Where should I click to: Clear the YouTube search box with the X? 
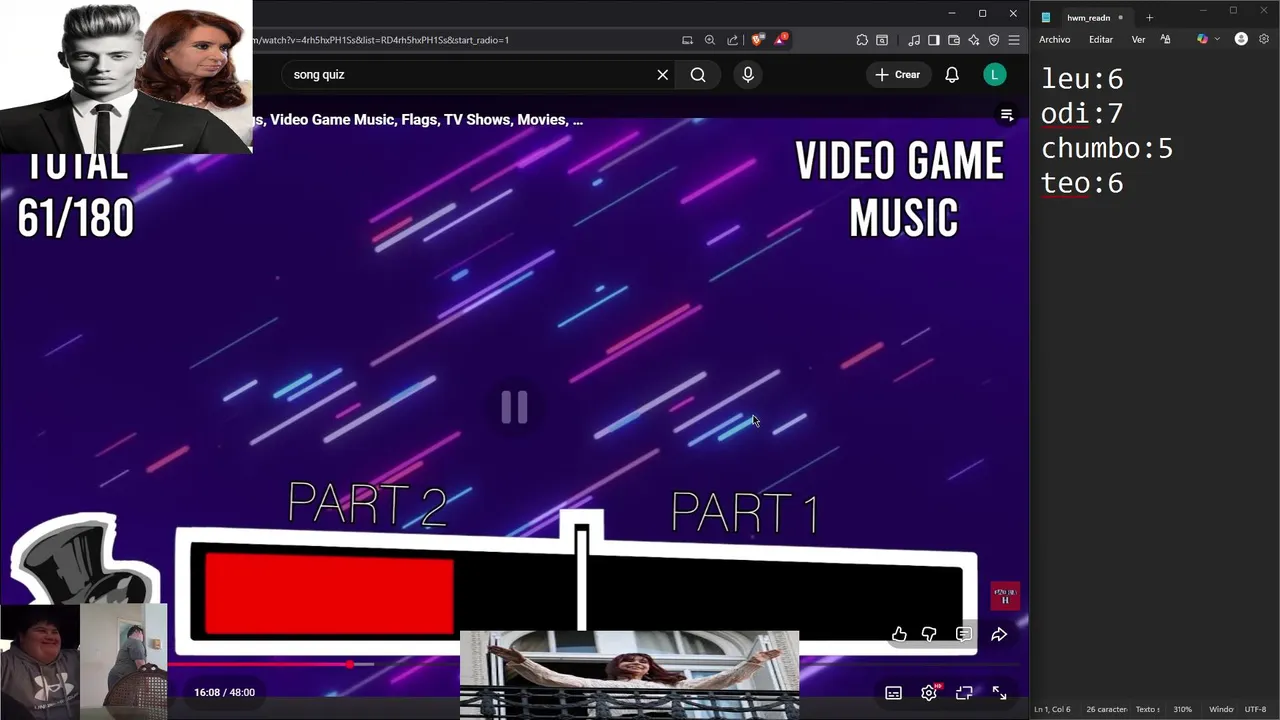[662, 75]
